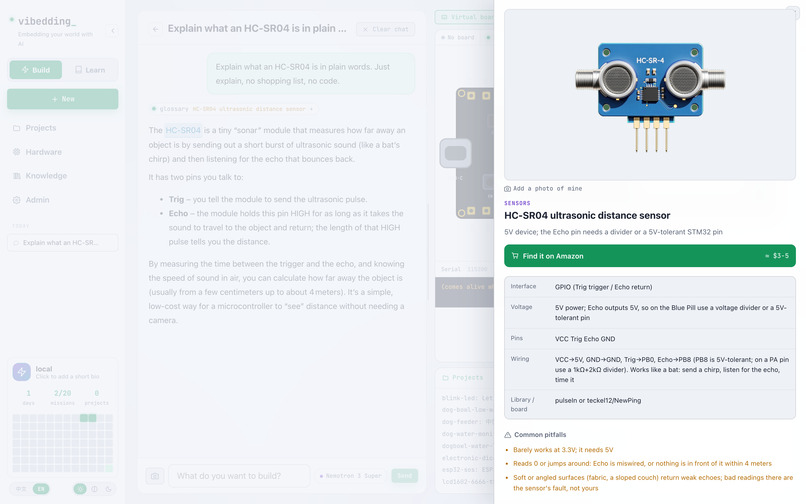806x504 pixels.
Task: Click the Clear chat button
Action: (x=386, y=29)
